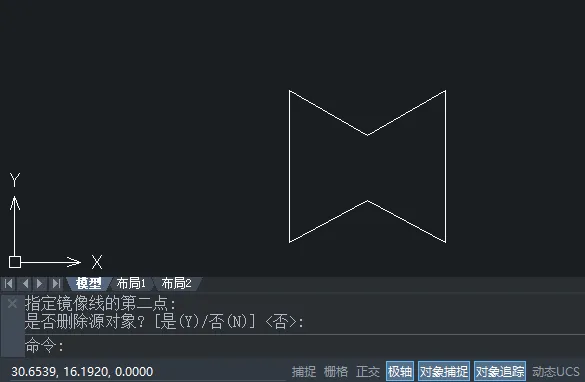Click the 命令 command input line
The width and height of the screenshot is (585, 382).
[x=304, y=345]
